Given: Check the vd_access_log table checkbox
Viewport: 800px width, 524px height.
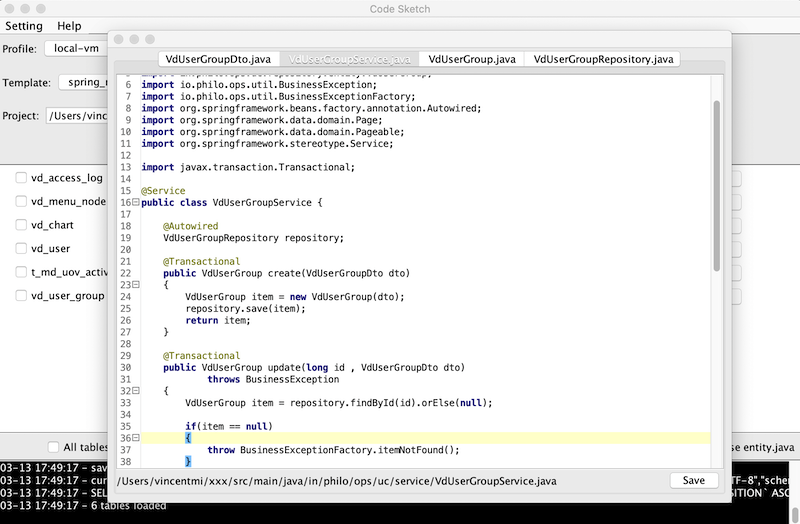Looking at the screenshot, I should 21,178.
